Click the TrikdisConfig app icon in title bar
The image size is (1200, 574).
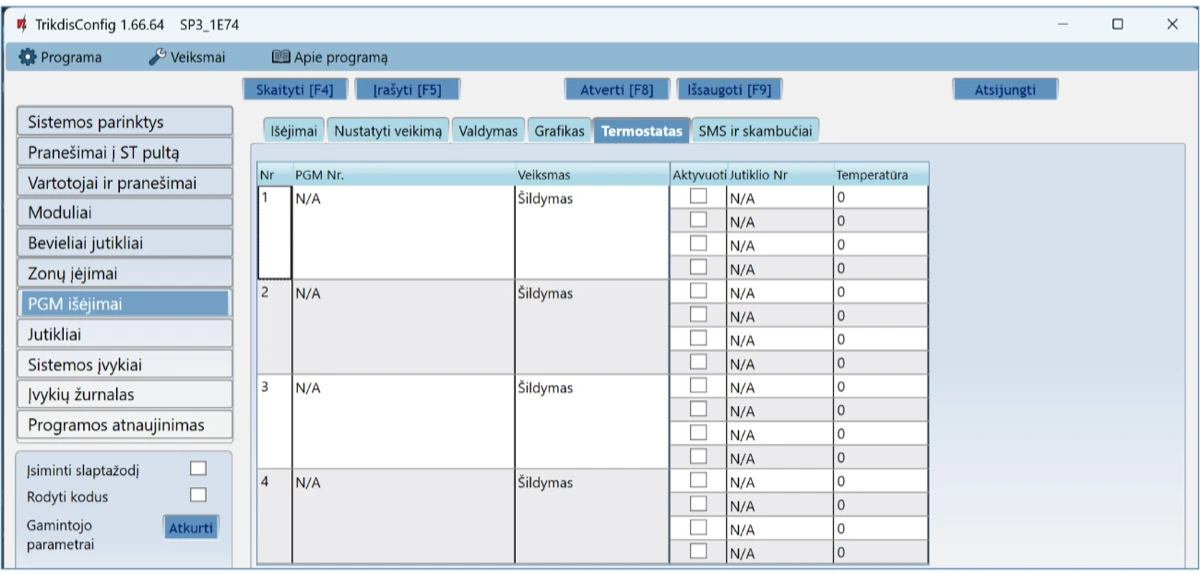[x=22, y=24]
